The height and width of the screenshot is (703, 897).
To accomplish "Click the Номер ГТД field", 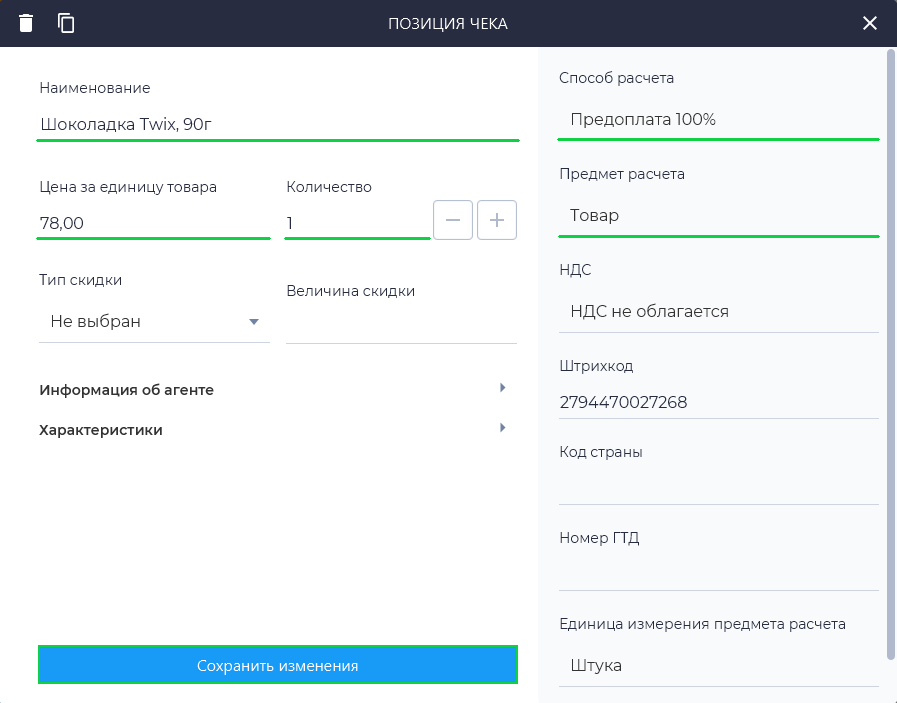I will click(718, 574).
